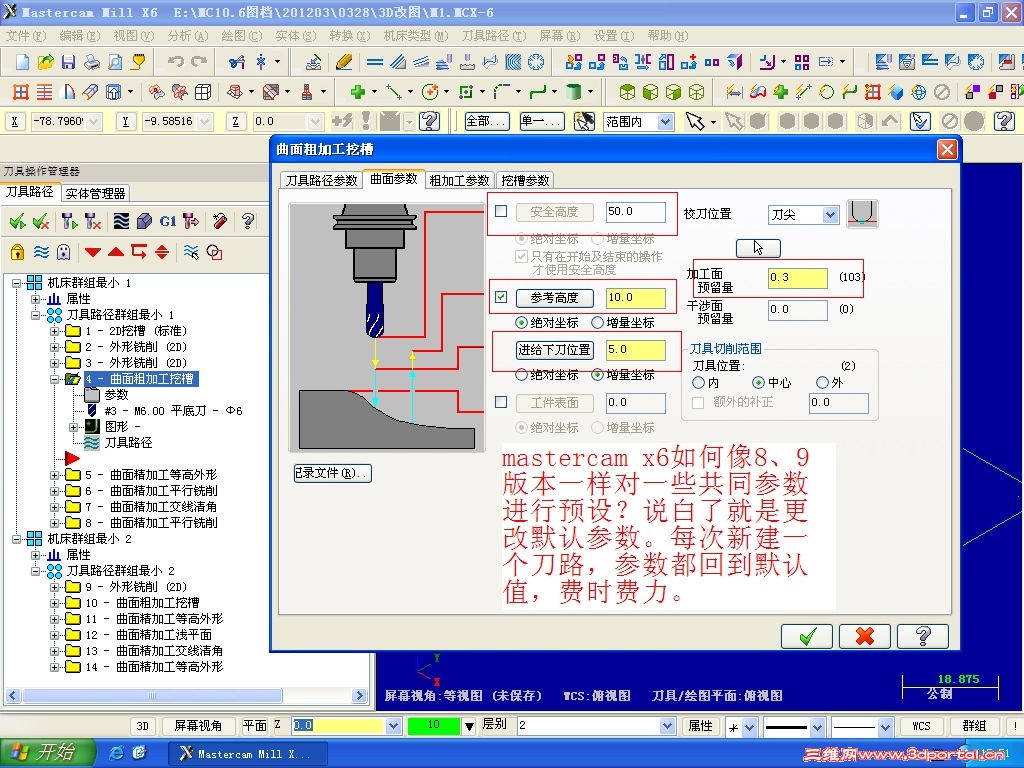Open the Z depth dropdown in status bar
The width and height of the screenshot is (1024, 768).
pyautogui.click(x=393, y=726)
